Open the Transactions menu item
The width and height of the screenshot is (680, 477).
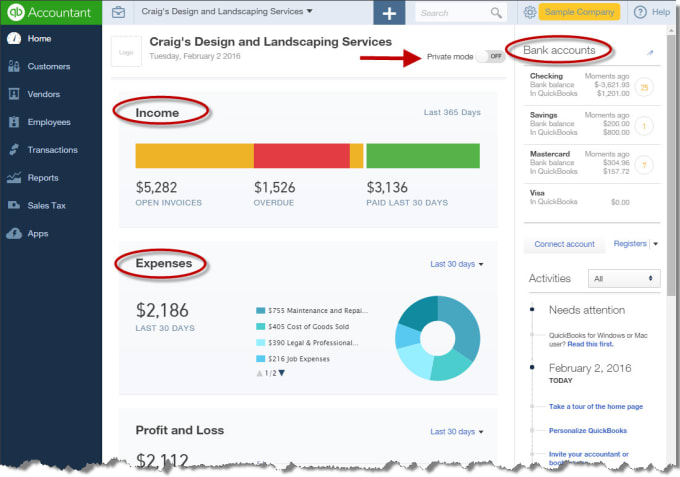(52, 150)
